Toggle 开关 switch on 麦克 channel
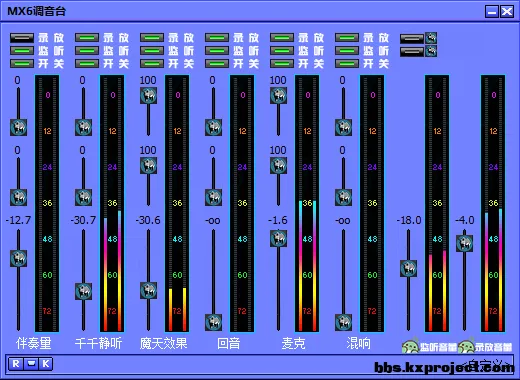Image resolution: width=520 pixels, height=380 pixels. (x=282, y=63)
